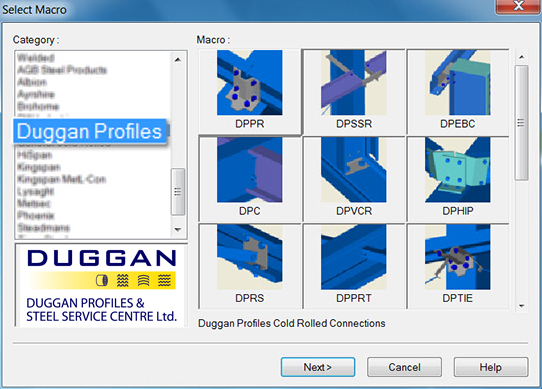Cancel the Select Macro dialog
This screenshot has height=389, width=542.
404,367
